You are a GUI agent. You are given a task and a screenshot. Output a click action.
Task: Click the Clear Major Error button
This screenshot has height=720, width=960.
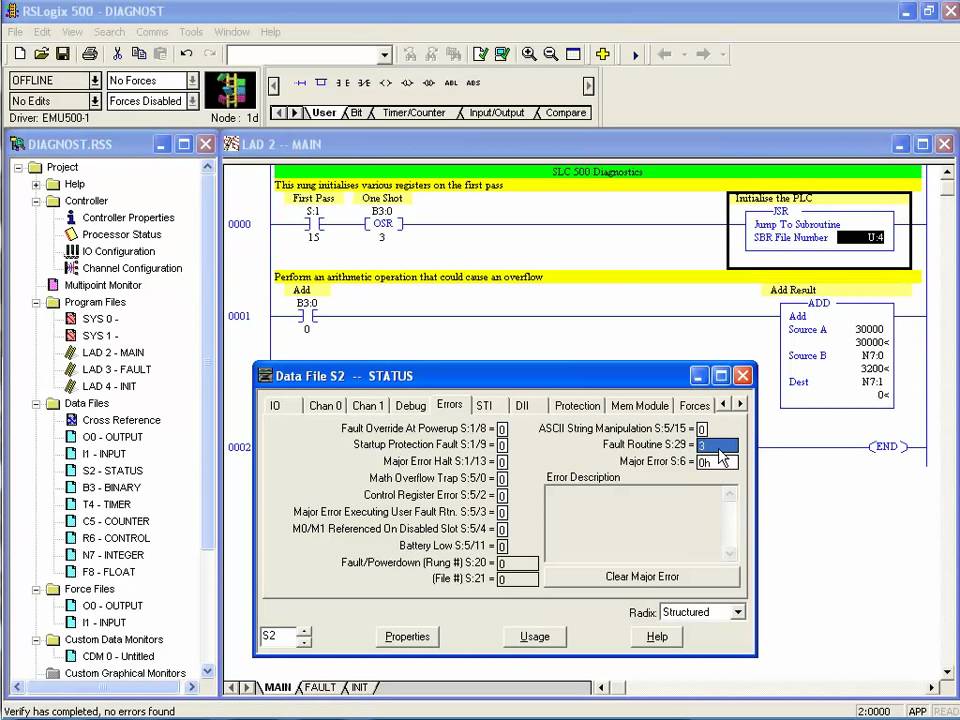click(x=642, y=576)
